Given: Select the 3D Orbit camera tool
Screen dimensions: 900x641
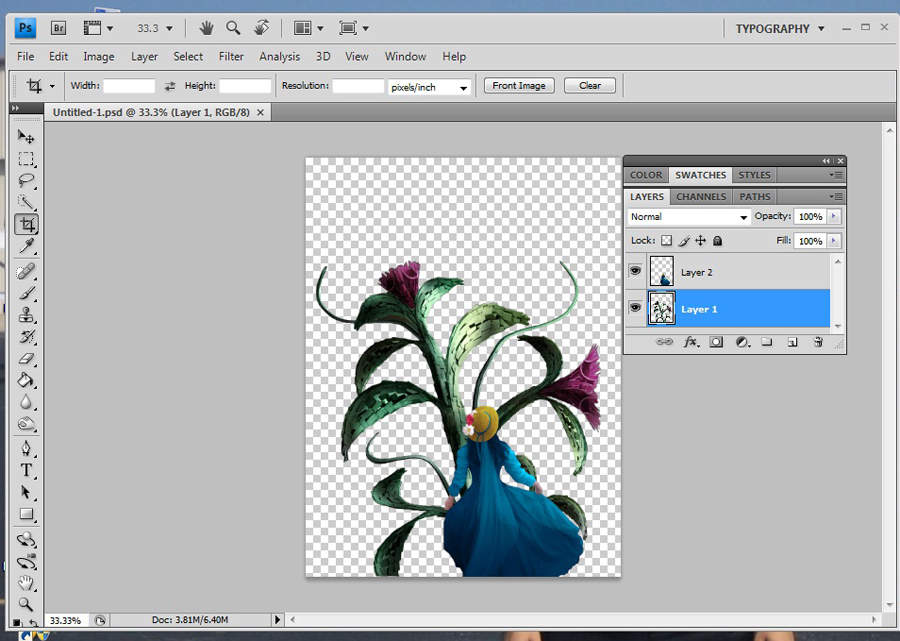Looking at the screenshot, I should 26,561.
